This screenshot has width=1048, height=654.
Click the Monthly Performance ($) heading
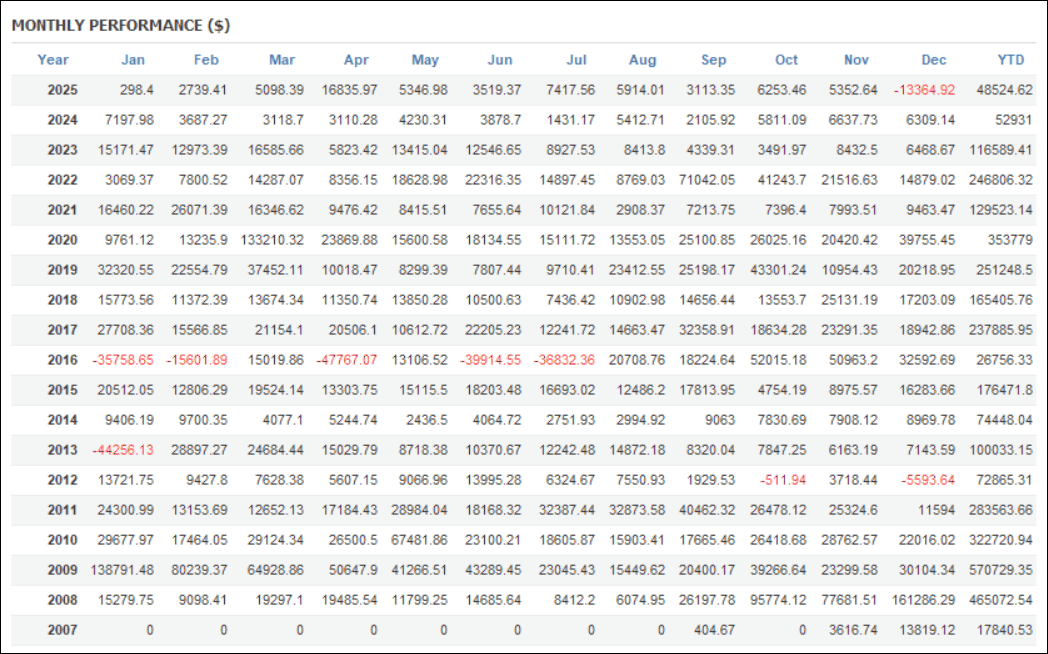point(121,25)
